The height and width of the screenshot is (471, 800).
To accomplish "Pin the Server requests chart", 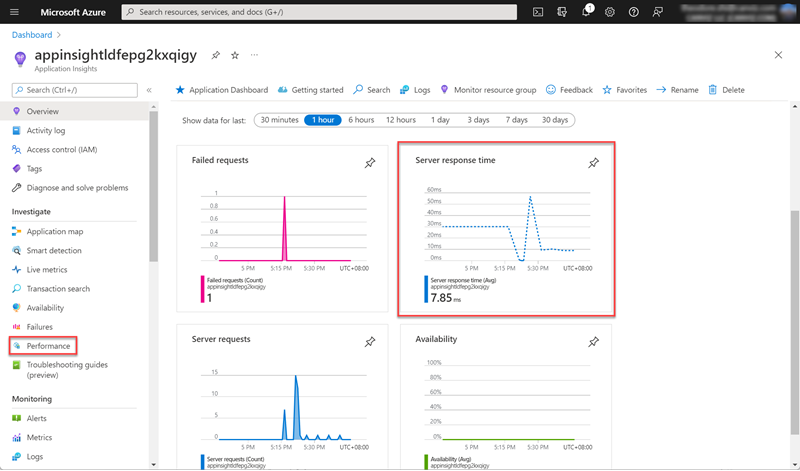I will pyautogui.click(x=370, y=342).
